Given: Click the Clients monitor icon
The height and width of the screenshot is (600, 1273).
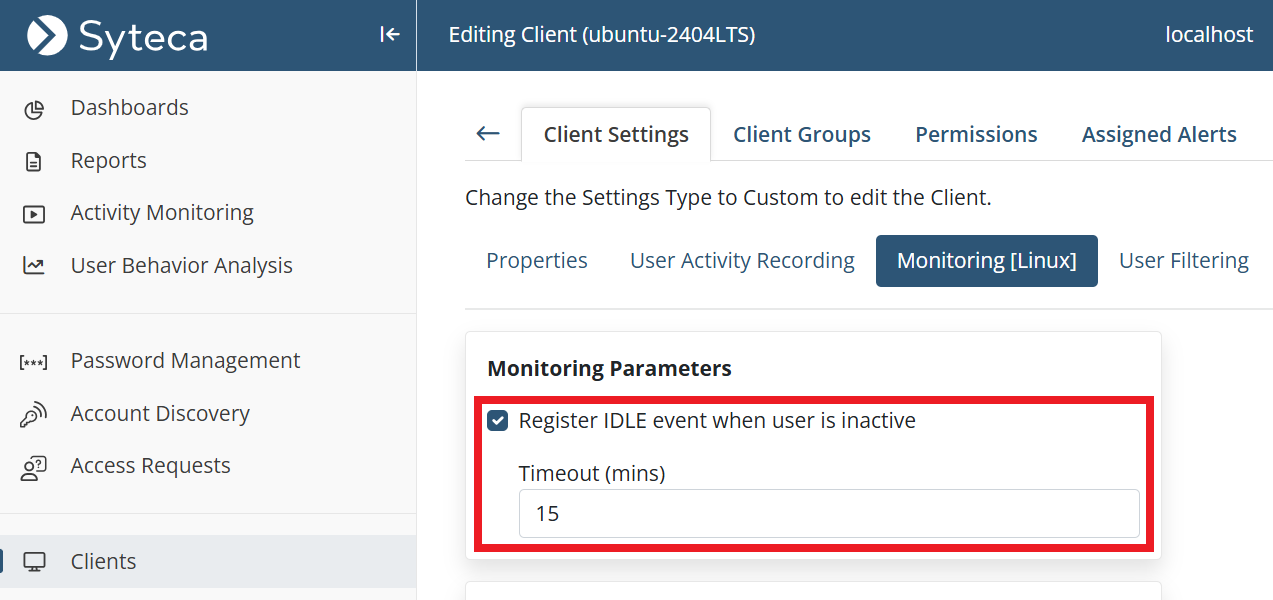Looking at the screenshot, I should tap(34, 562).
